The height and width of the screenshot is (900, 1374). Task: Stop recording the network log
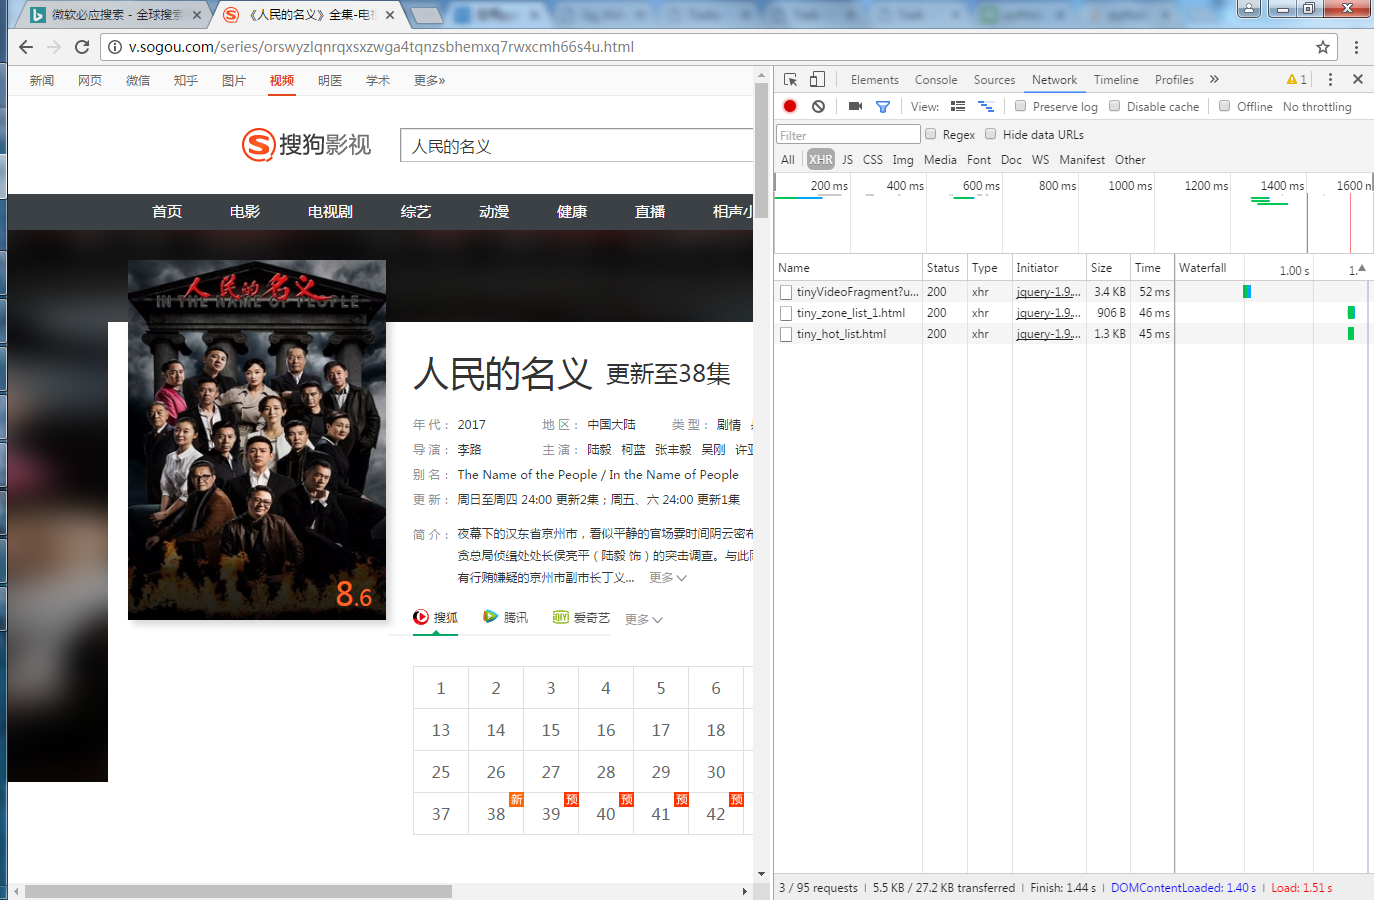click(x=789, y=106)
